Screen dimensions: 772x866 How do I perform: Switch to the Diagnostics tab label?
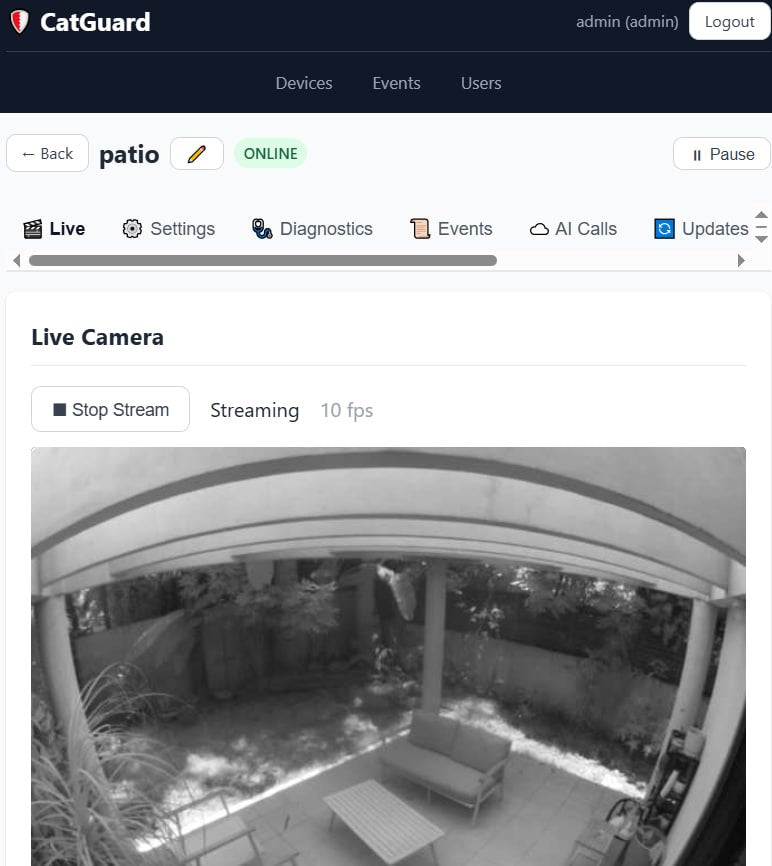326,229
